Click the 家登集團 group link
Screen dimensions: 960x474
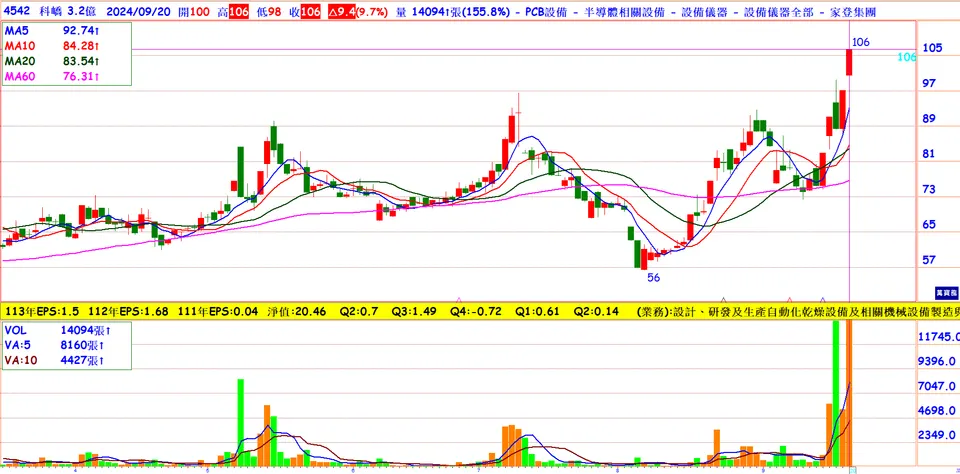[852, 12]
